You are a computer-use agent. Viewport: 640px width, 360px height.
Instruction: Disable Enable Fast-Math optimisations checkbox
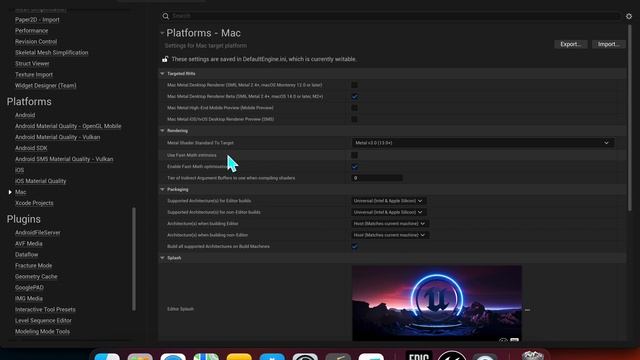point(354,167)
